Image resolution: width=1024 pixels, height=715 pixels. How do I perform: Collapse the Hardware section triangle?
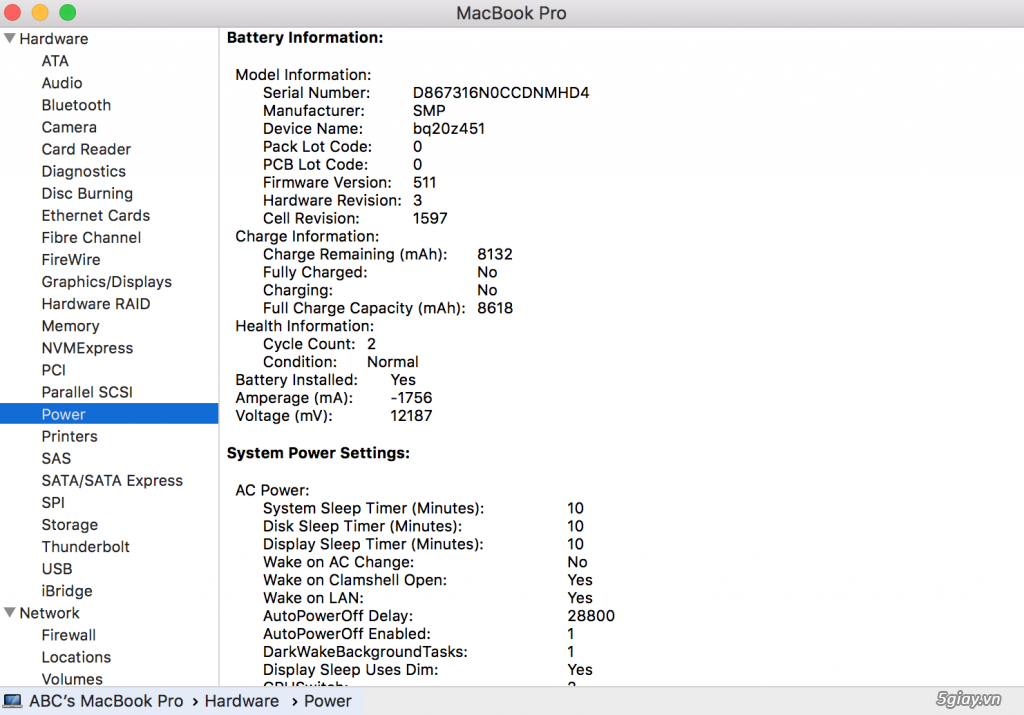click(x=9, y=39)
